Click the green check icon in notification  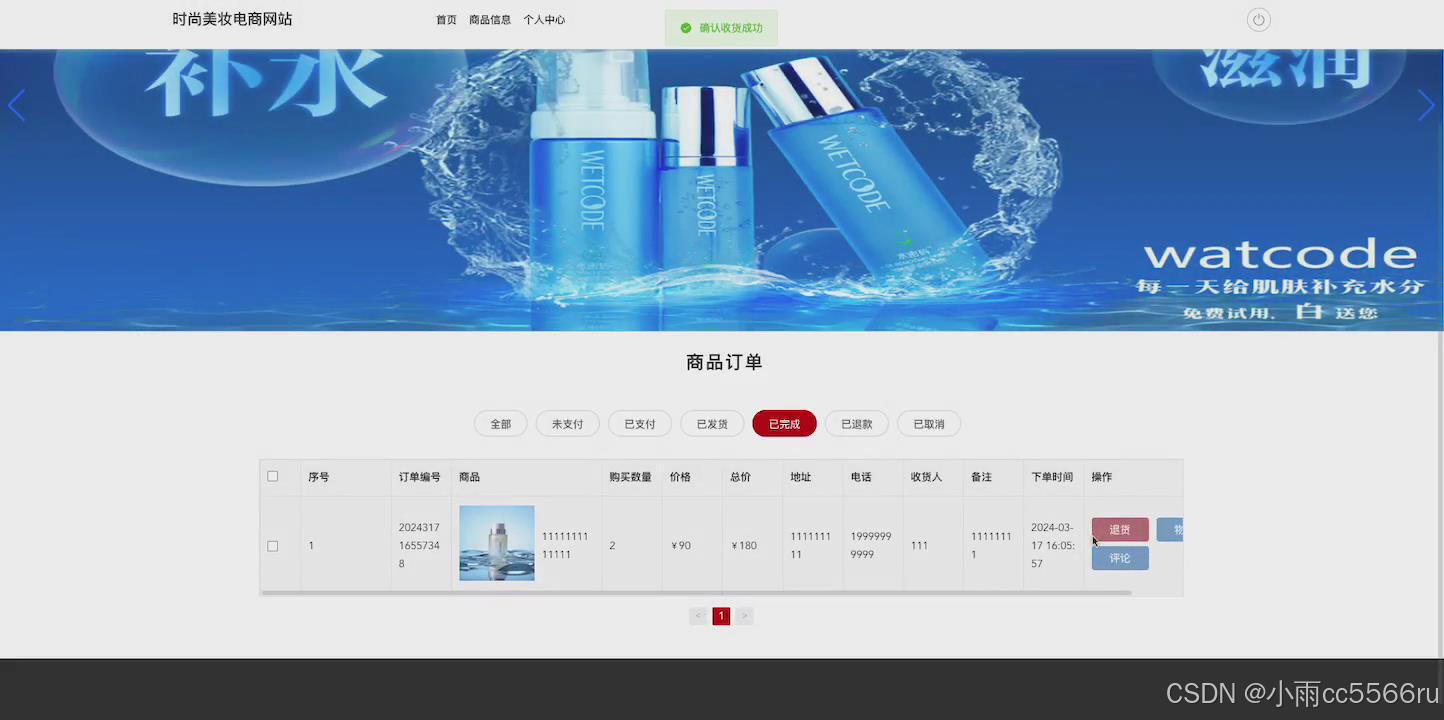(686, 28)
